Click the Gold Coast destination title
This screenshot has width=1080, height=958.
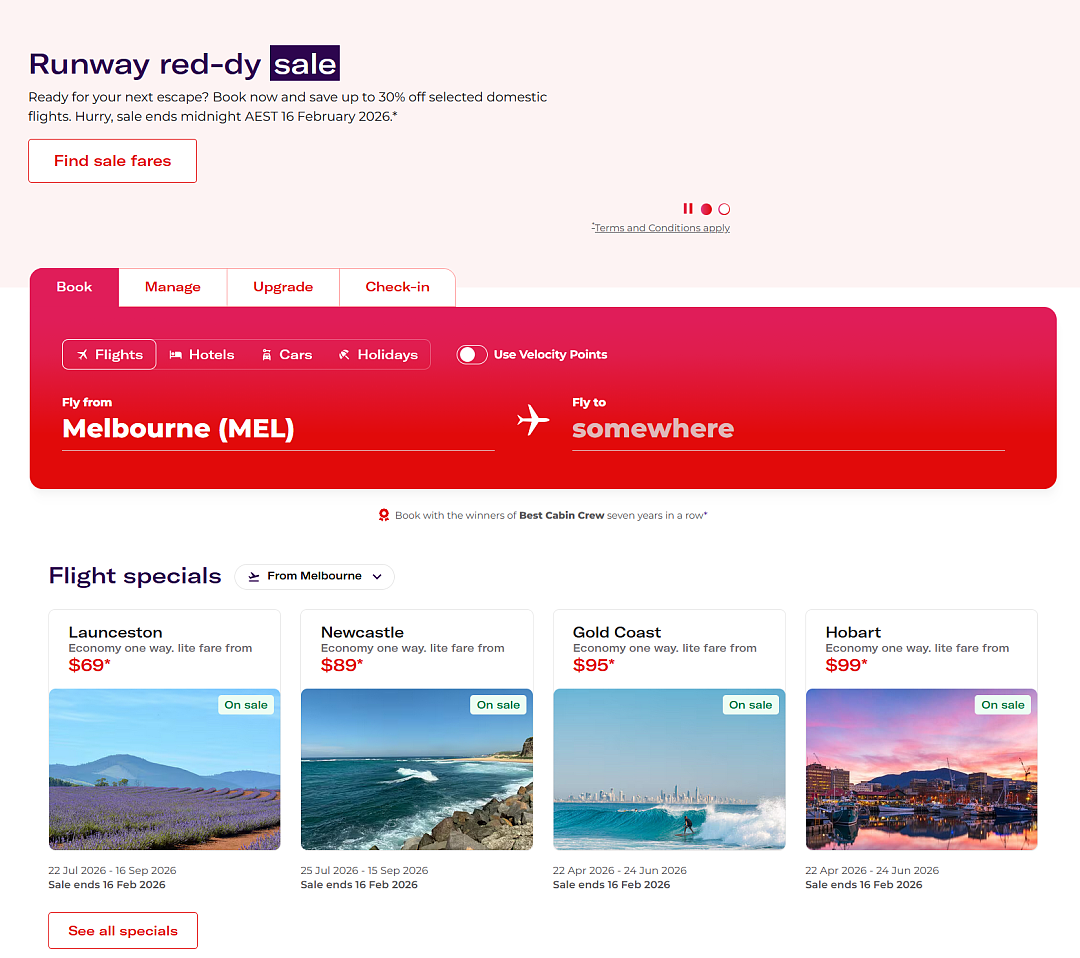[x=617, y=632]
